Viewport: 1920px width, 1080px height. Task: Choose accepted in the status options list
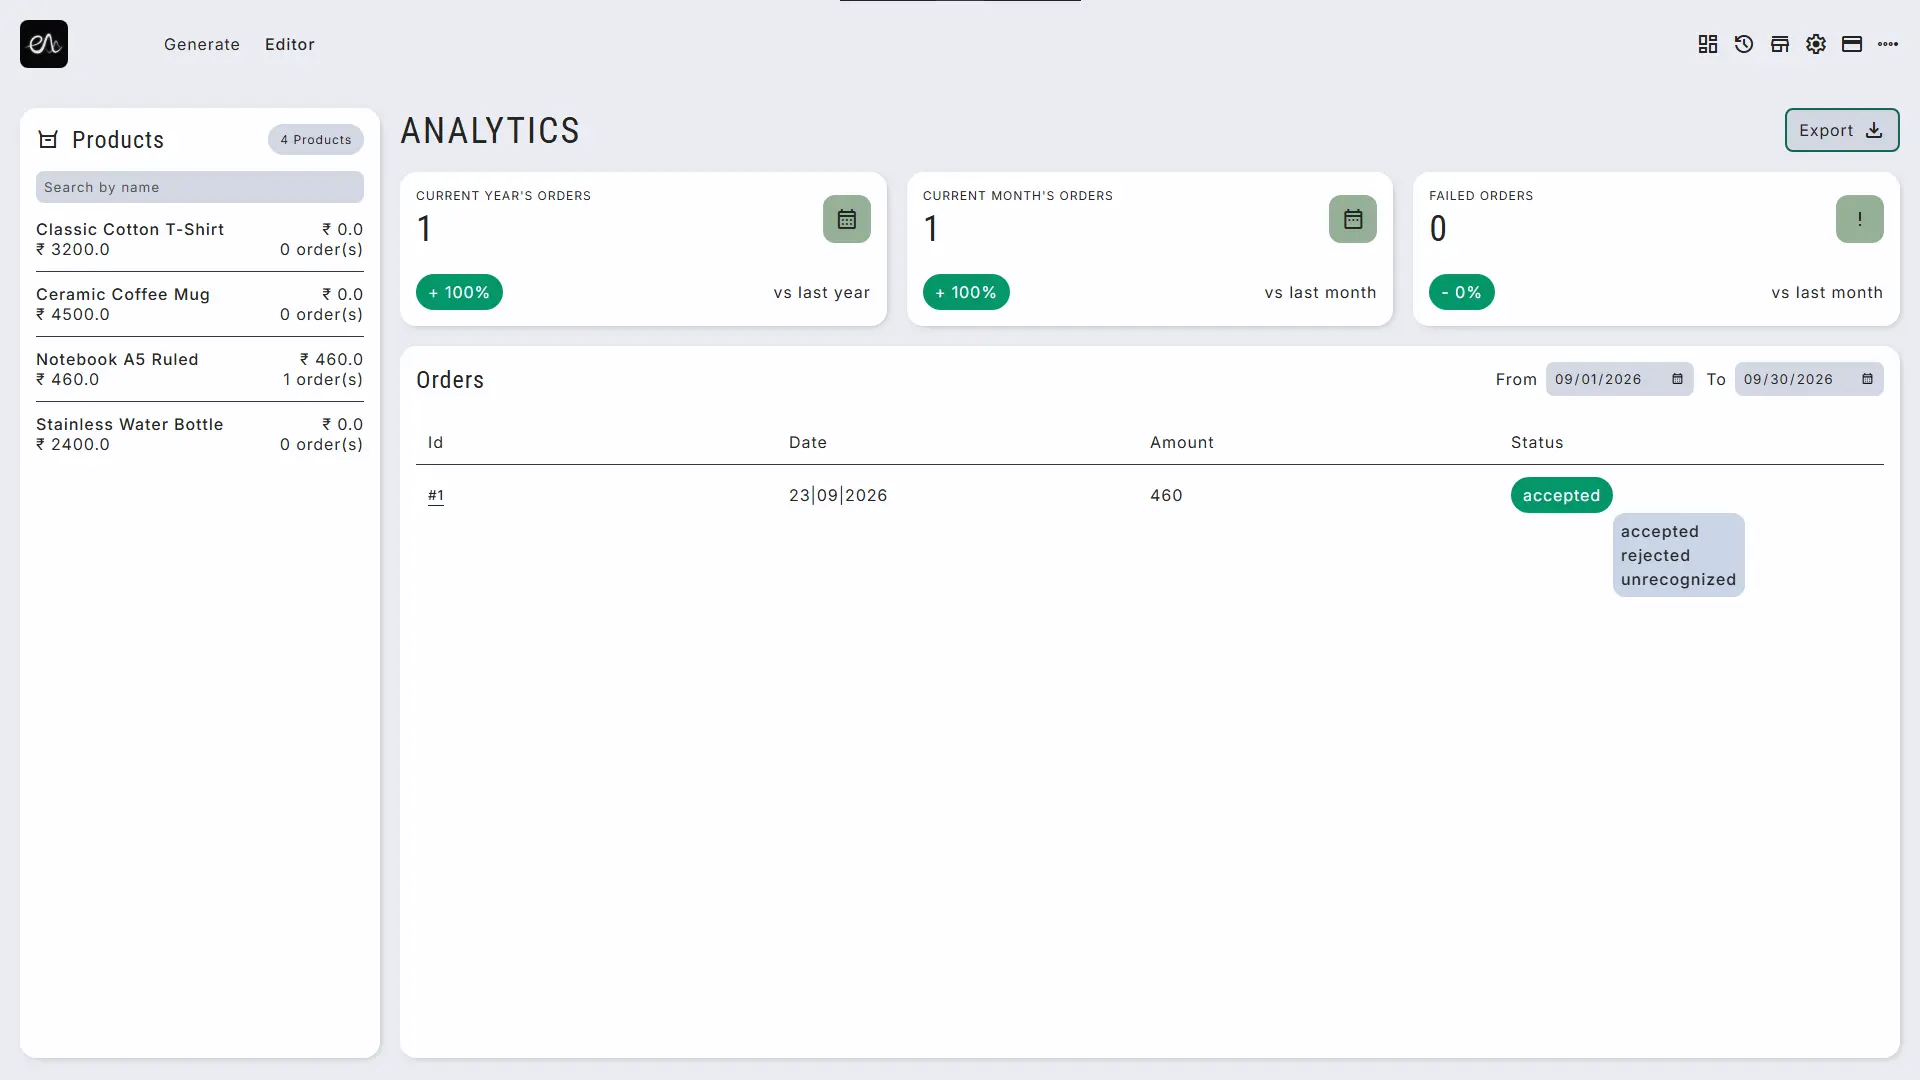tap(1660, 531)
